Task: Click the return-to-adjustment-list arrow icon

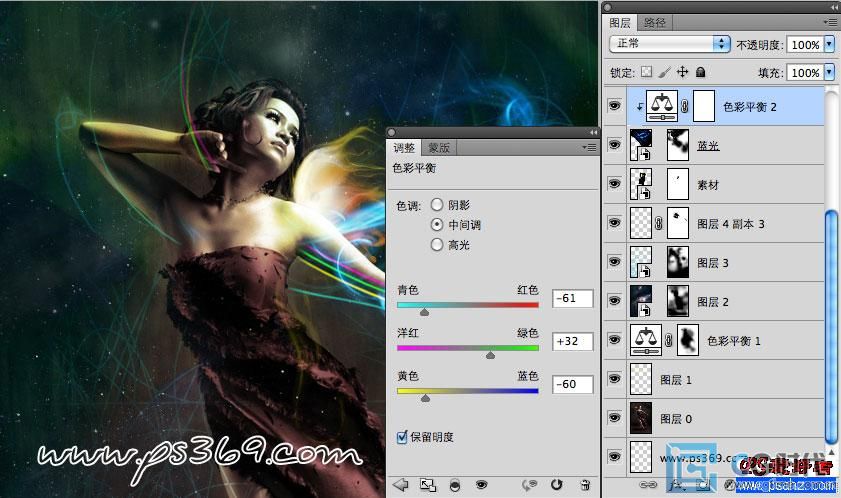Action: [400, 485]
